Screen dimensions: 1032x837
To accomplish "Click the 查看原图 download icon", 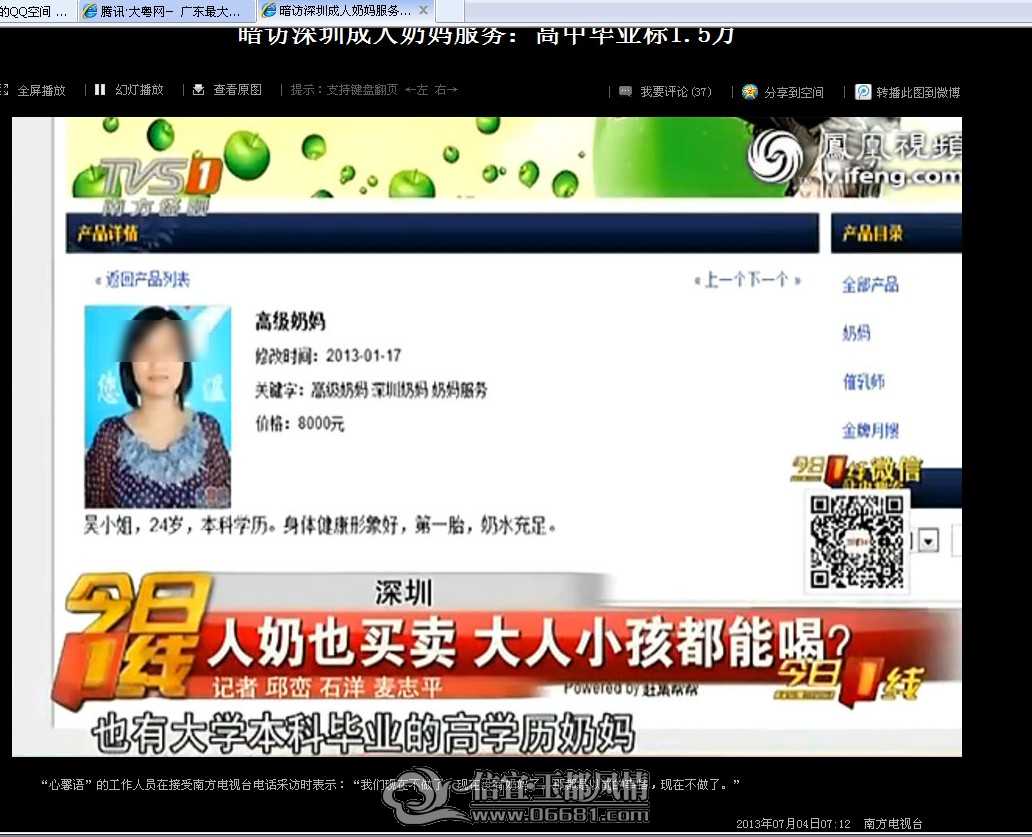I will pyautogui.click(x=198, y=89).
